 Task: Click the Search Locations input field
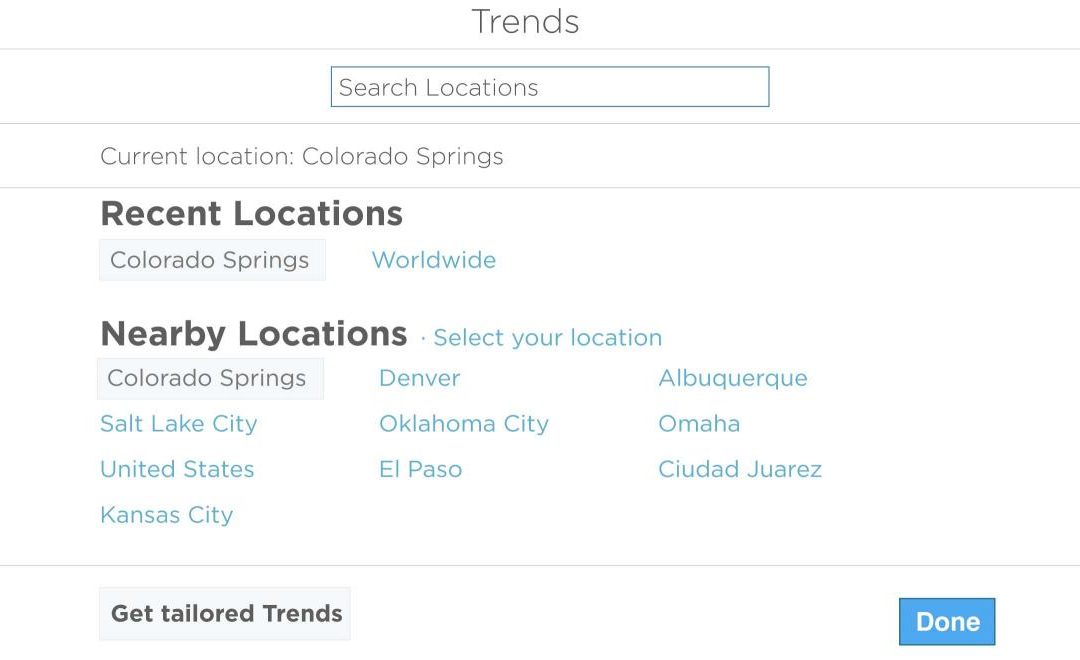coord(549,87)
